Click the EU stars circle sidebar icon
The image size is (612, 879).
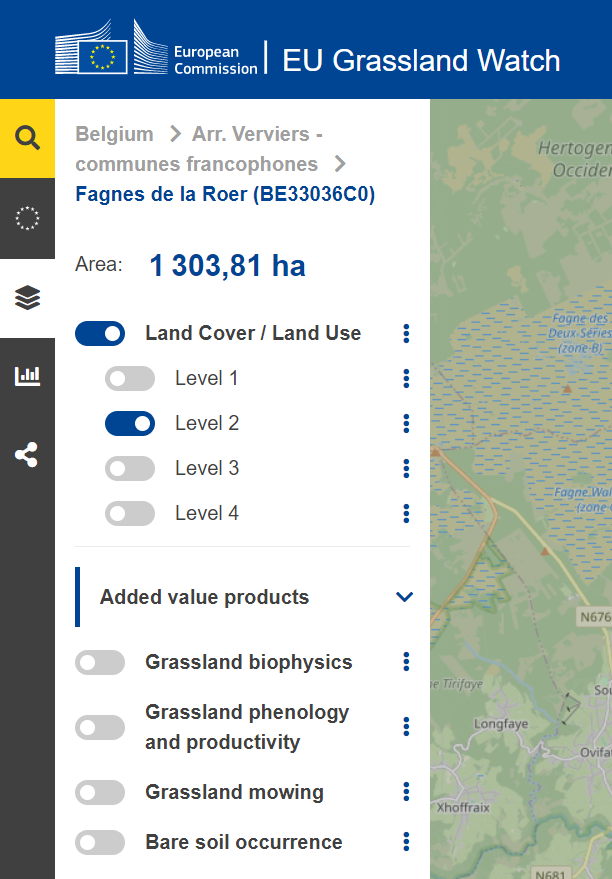click(x=27, y=218)
